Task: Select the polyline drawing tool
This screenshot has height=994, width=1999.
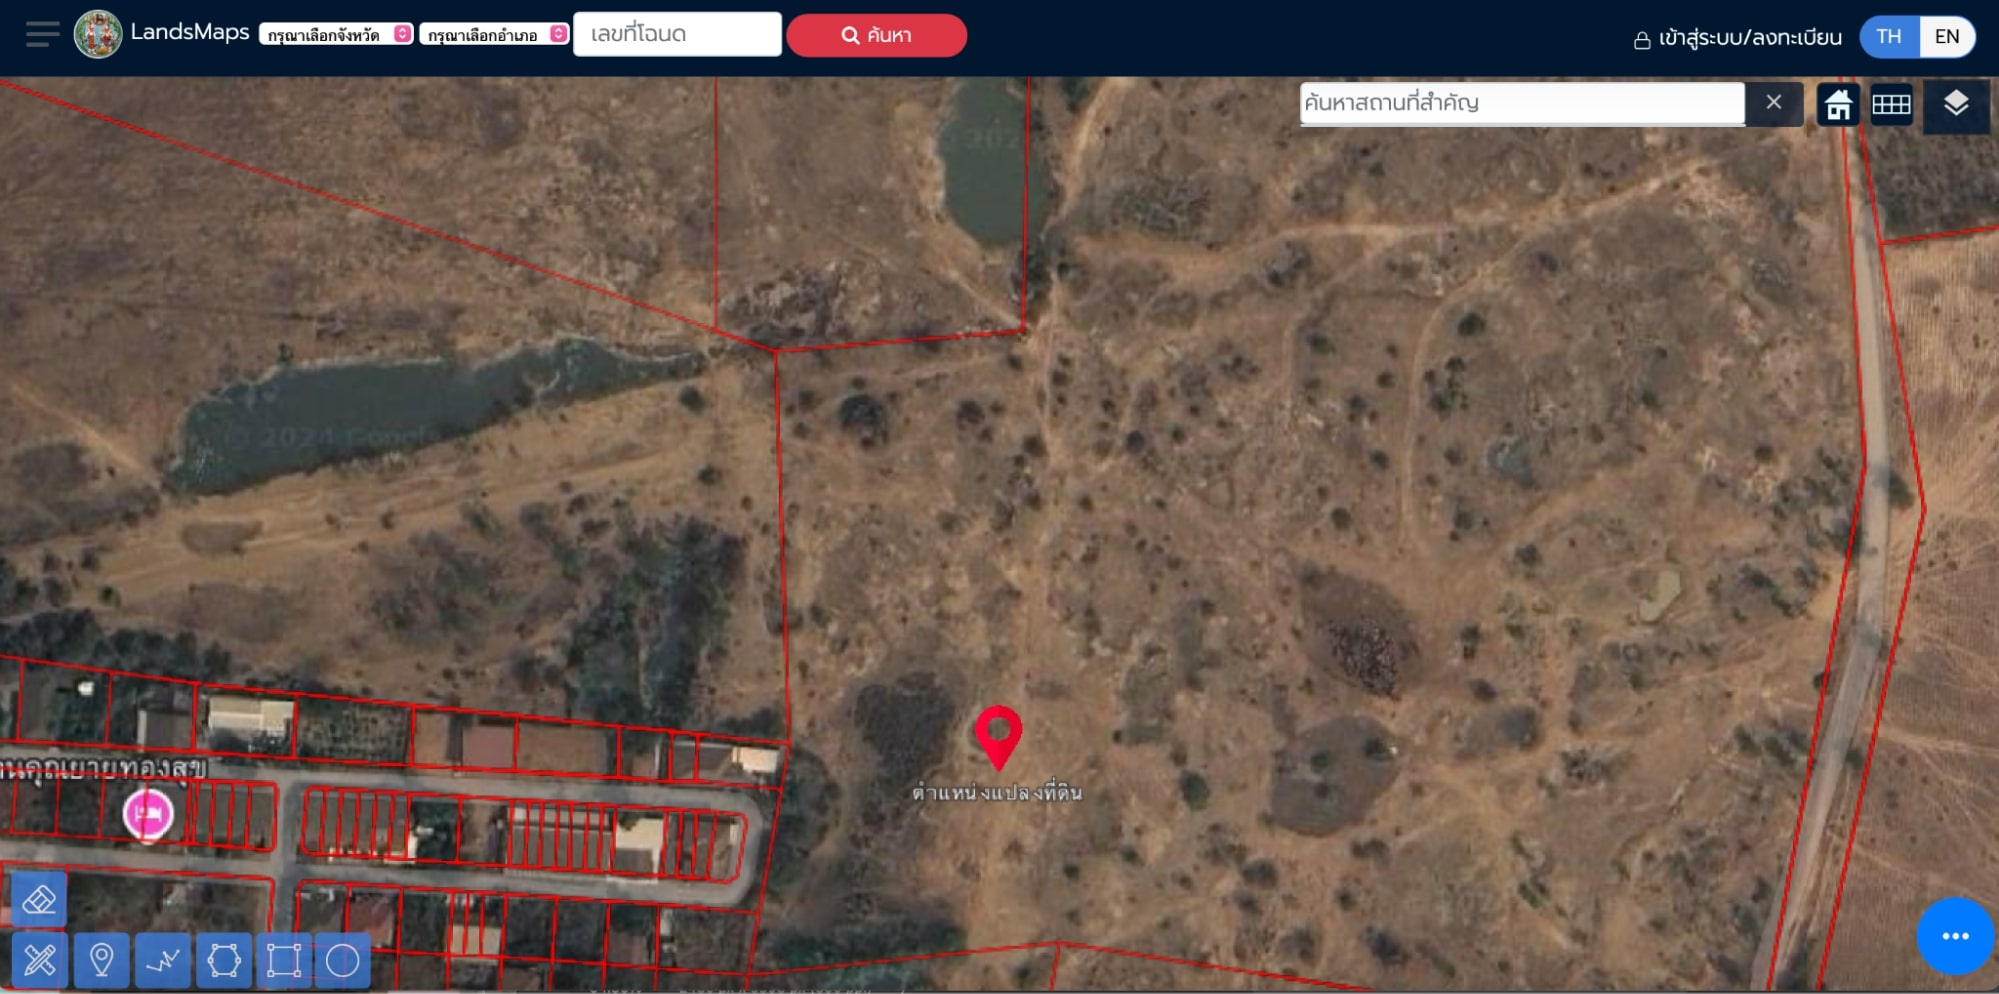Action: click(162, 961)
